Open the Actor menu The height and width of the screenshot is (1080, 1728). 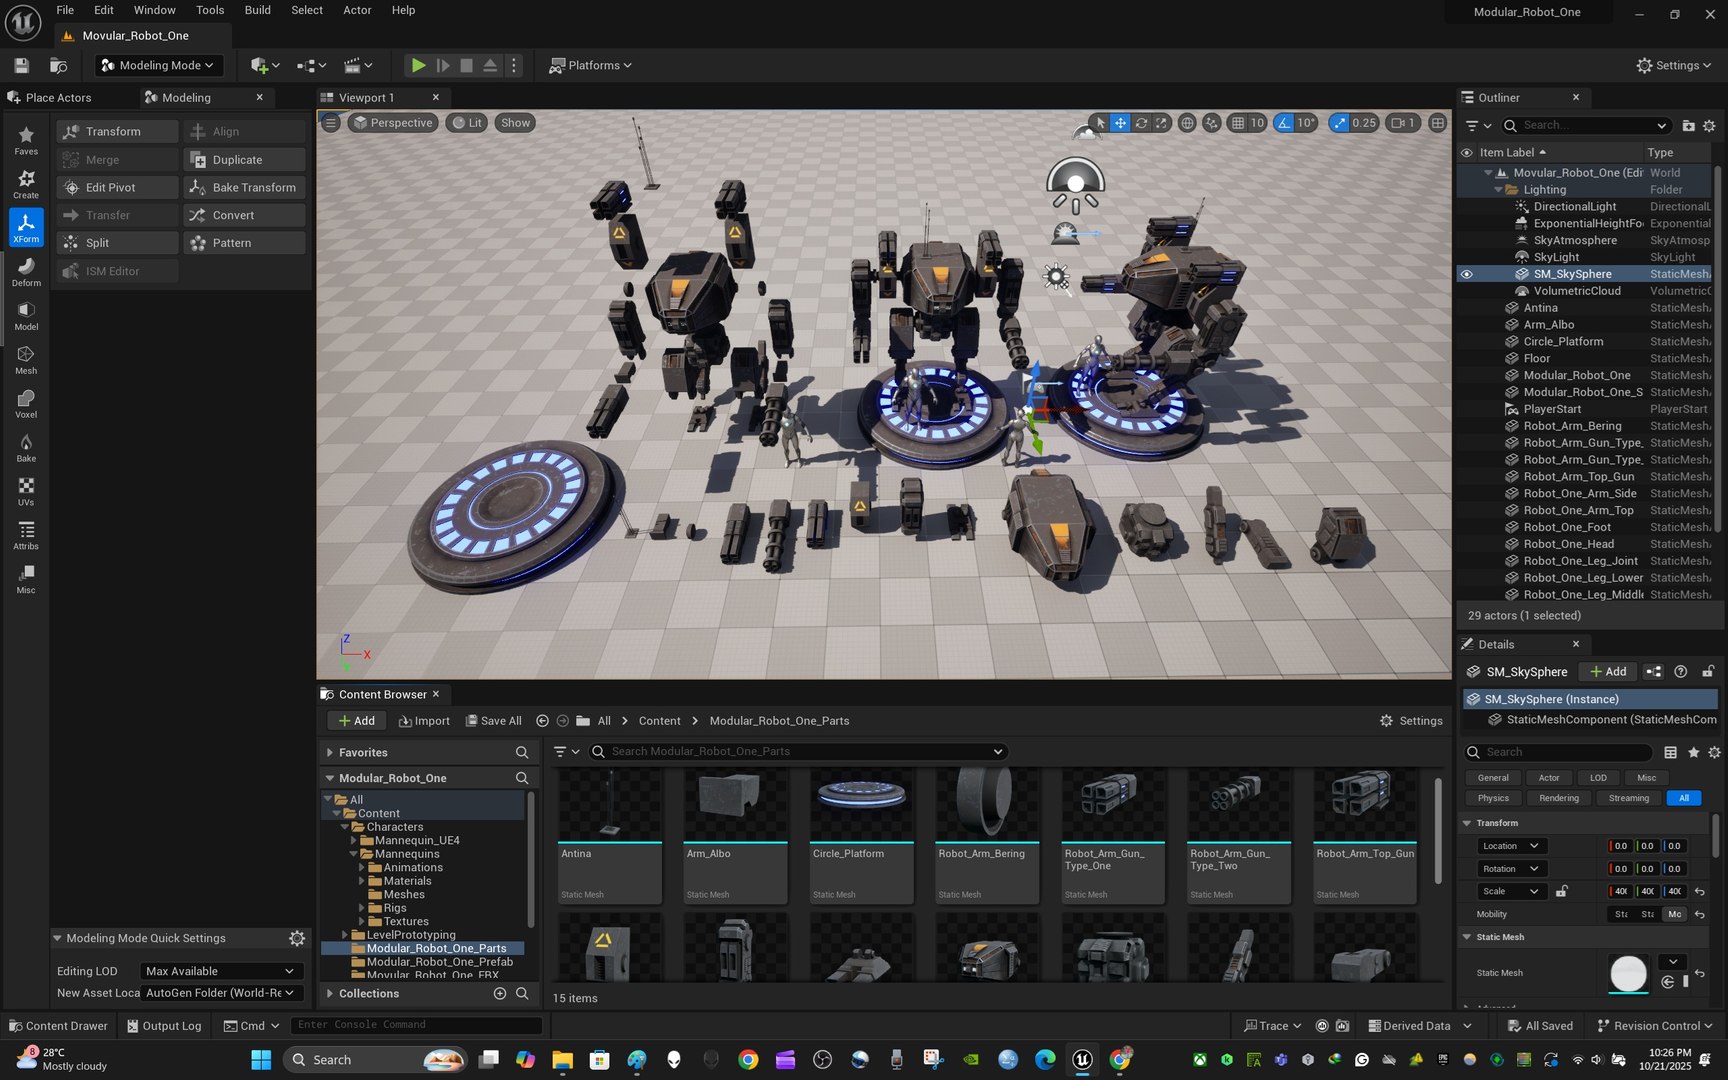[357, 10]
